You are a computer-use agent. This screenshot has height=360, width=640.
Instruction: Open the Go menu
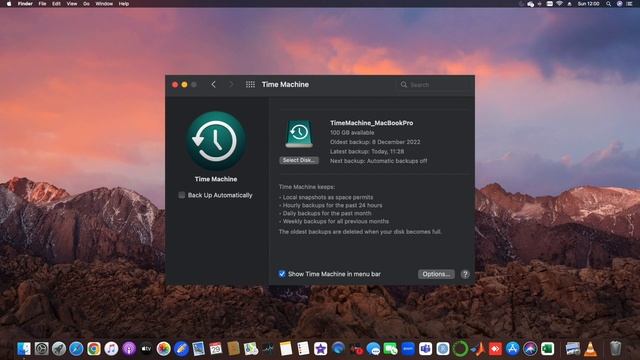click(x=87, y=4)
